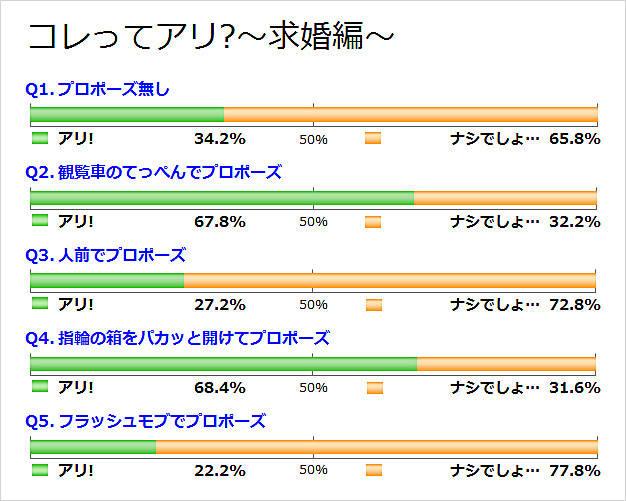Click the green bar segment for Q1
The image size is (626, 501).
[127, 115]
